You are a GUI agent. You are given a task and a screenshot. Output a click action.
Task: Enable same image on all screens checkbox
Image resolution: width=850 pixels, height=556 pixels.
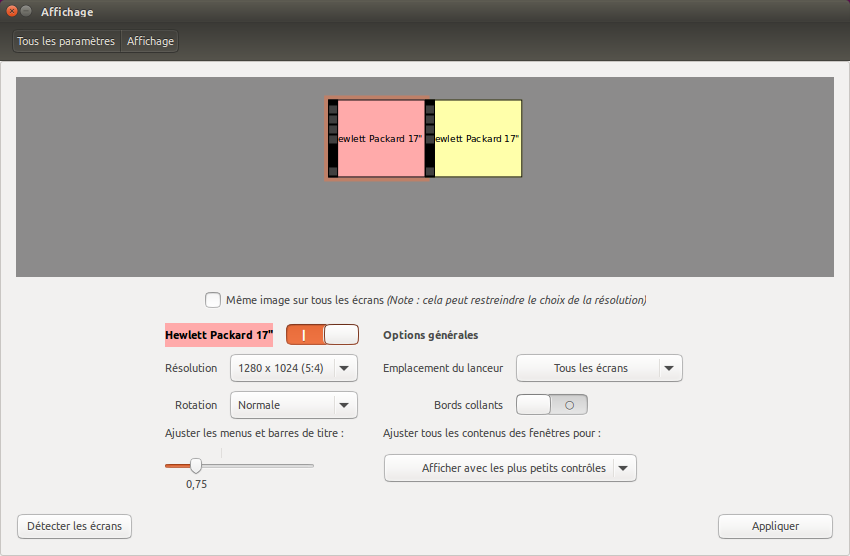coord(213,300)
